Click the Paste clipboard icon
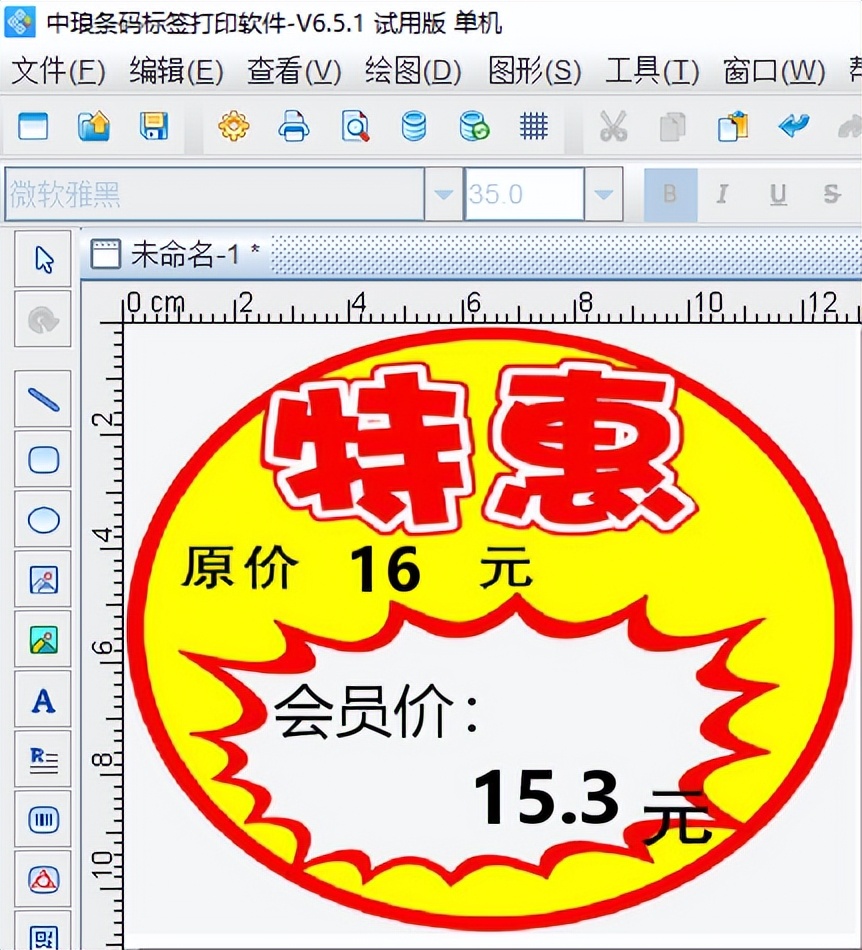 coord(733,127)
